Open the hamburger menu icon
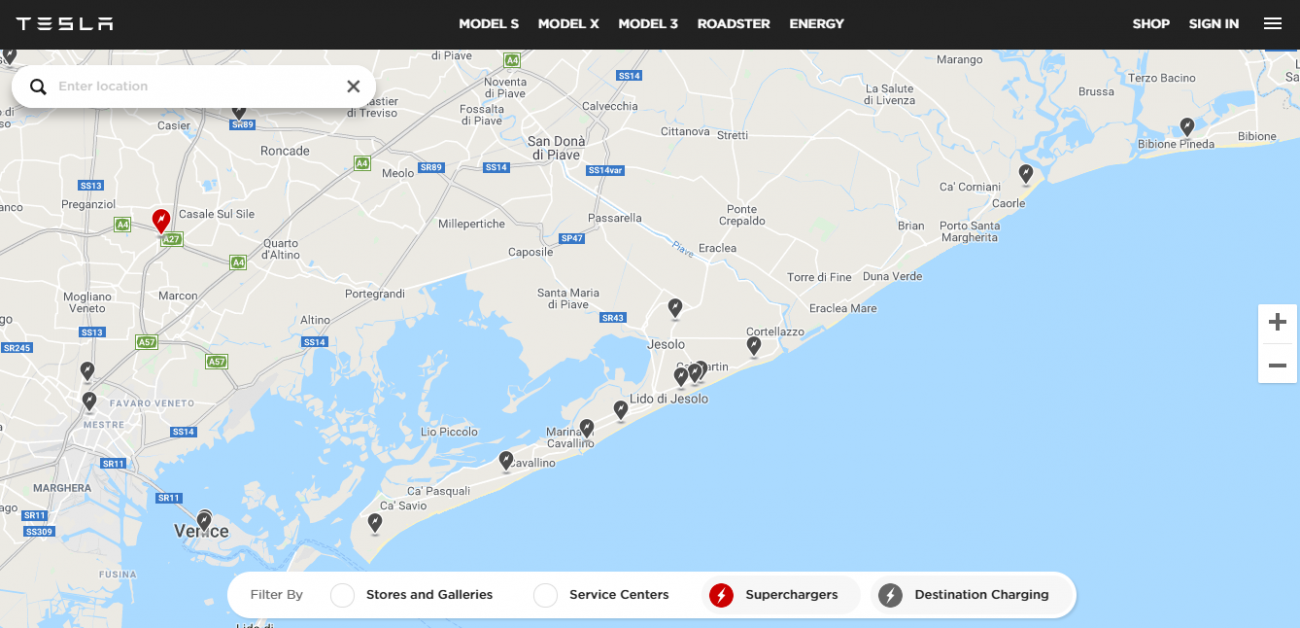Screen dimensions: 1300x628 1272,24
